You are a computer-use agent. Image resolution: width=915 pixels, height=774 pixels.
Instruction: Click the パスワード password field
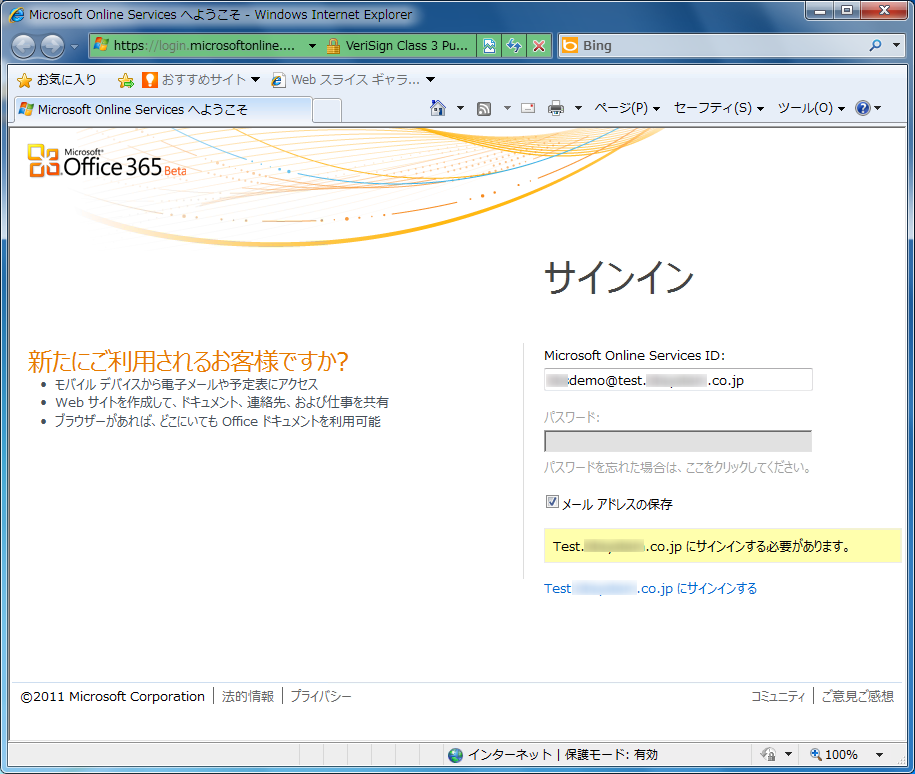(677, 441)
